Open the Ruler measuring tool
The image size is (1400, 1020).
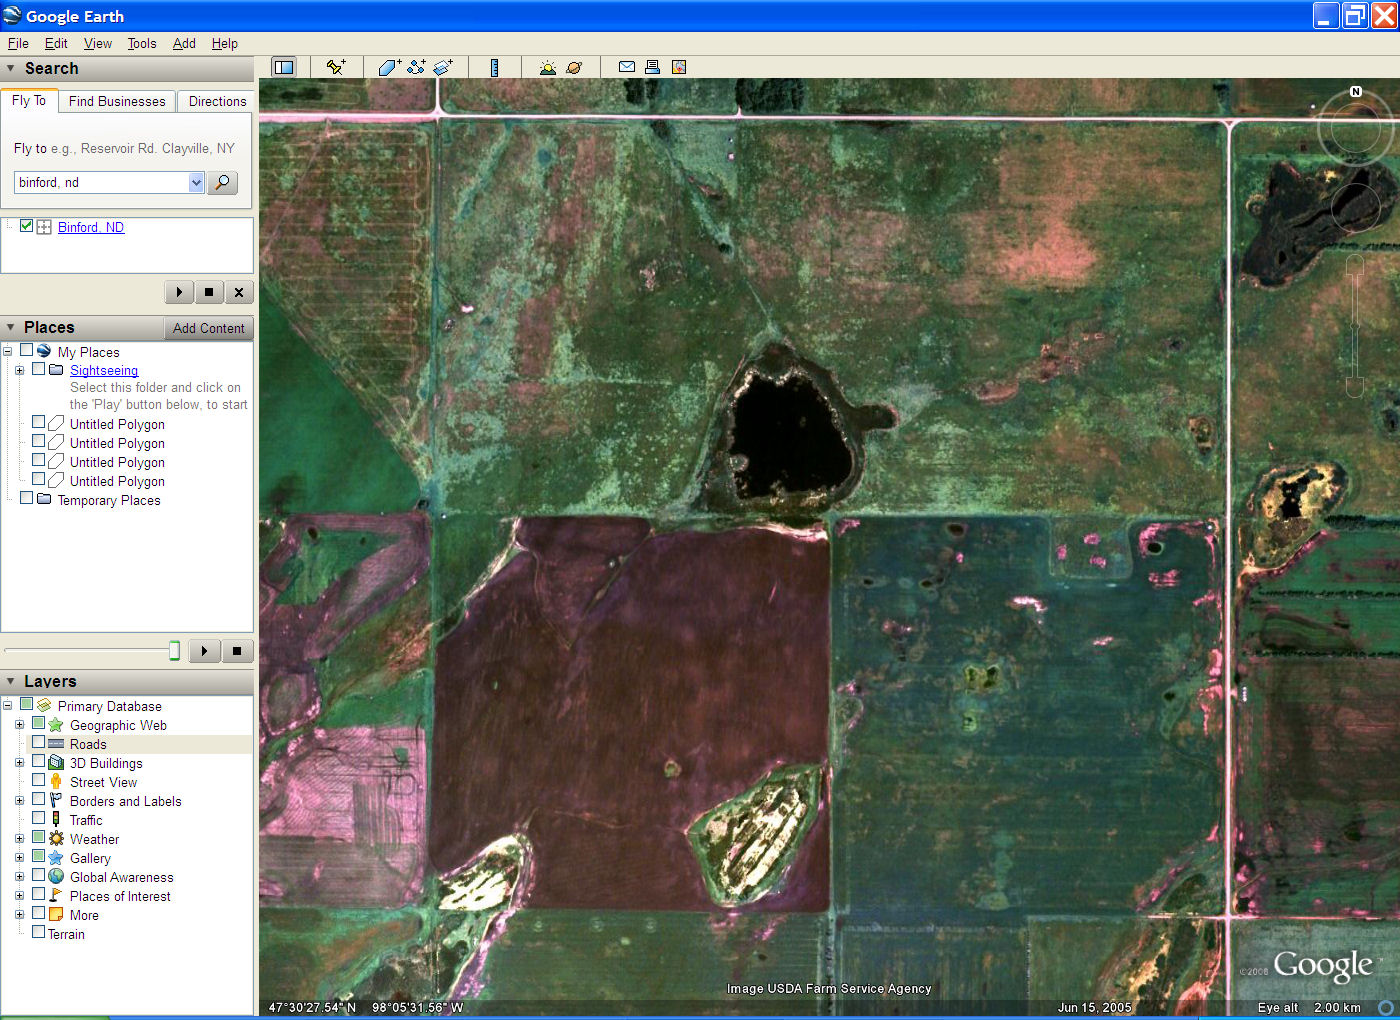tap(494, 67)
